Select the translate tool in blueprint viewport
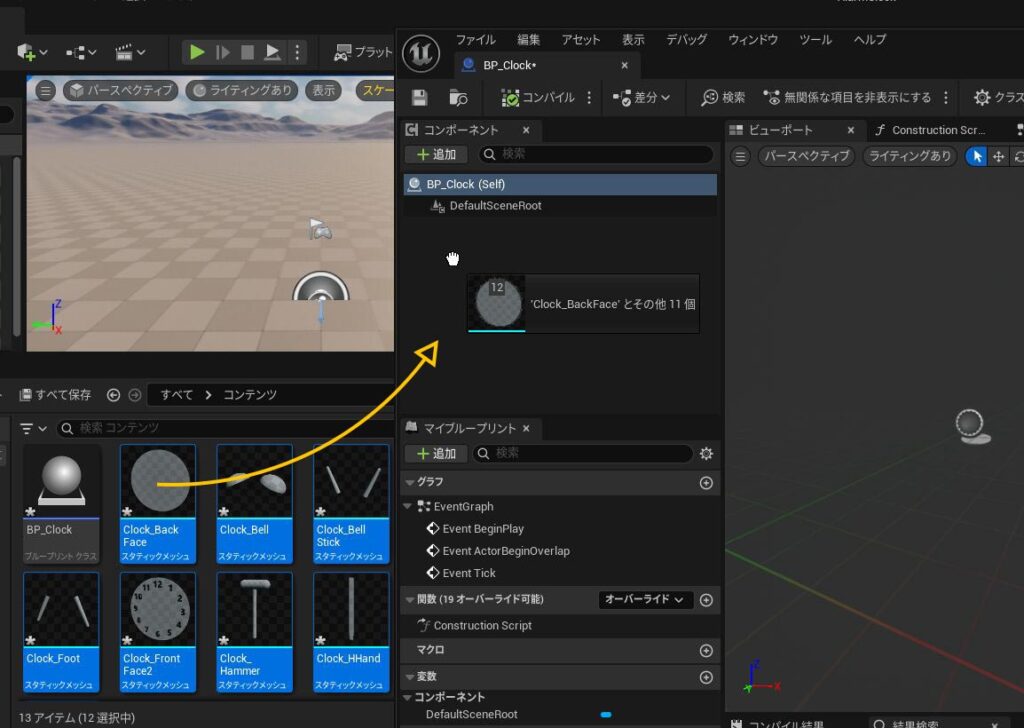Image resolution: width=1024 pixels, height=728 pixels. (998, 156)
